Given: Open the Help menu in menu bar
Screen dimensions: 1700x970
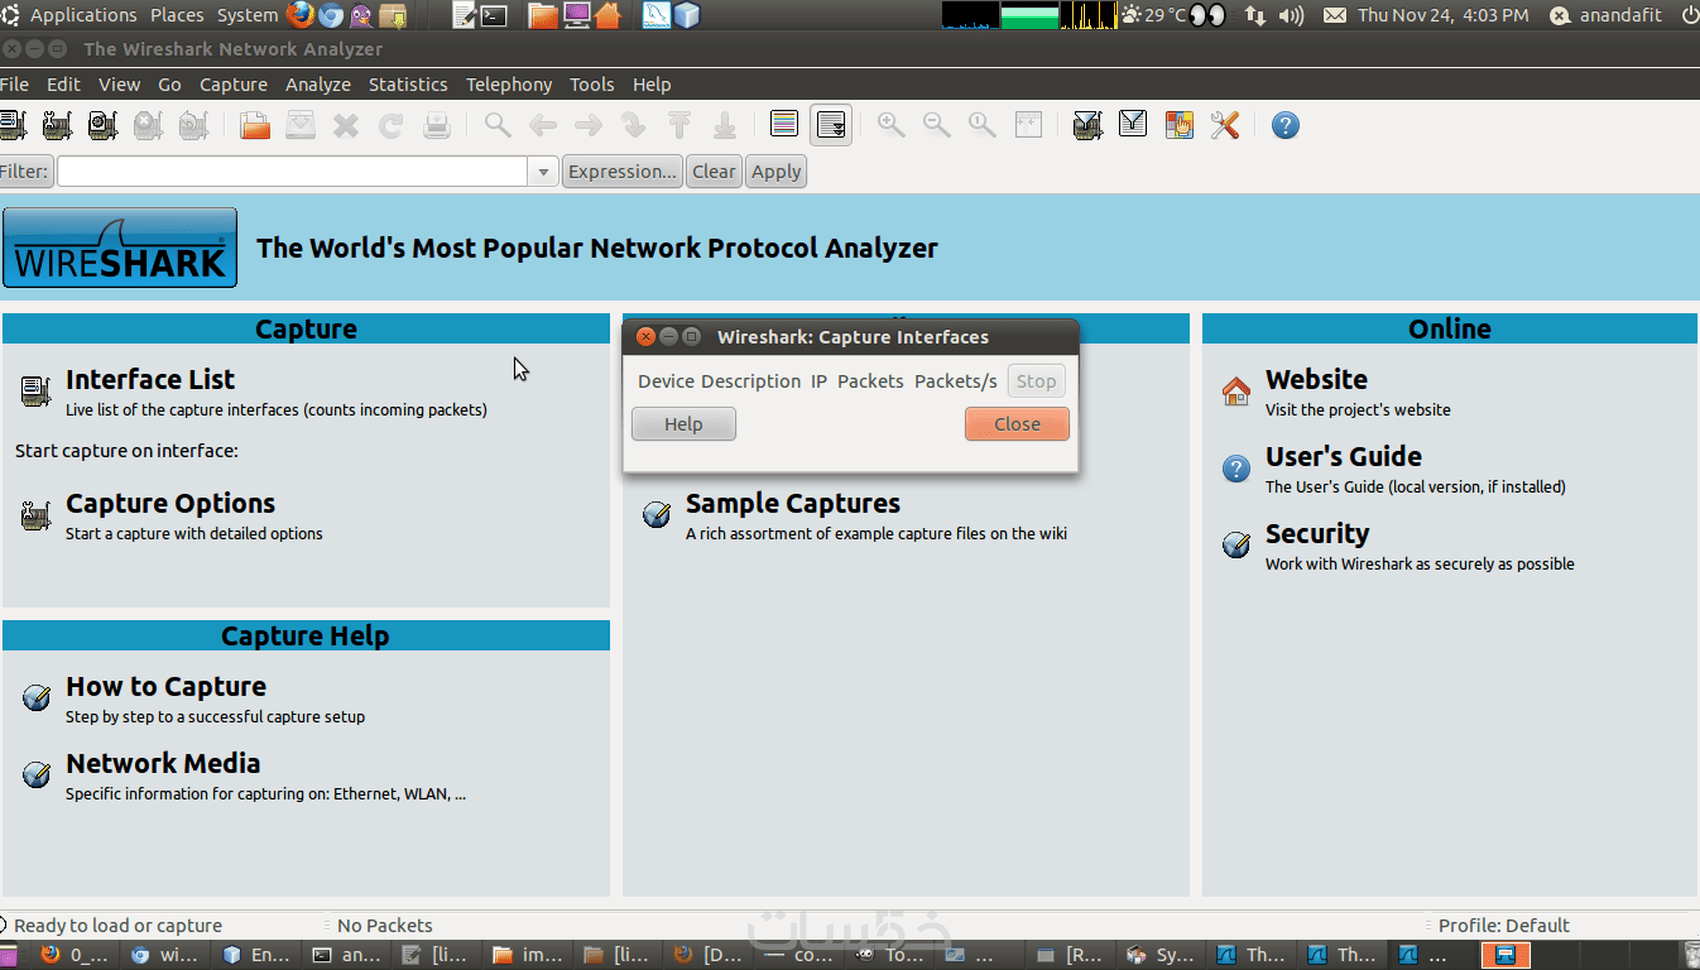Looking at the screenshot, I should coord(652,85).
